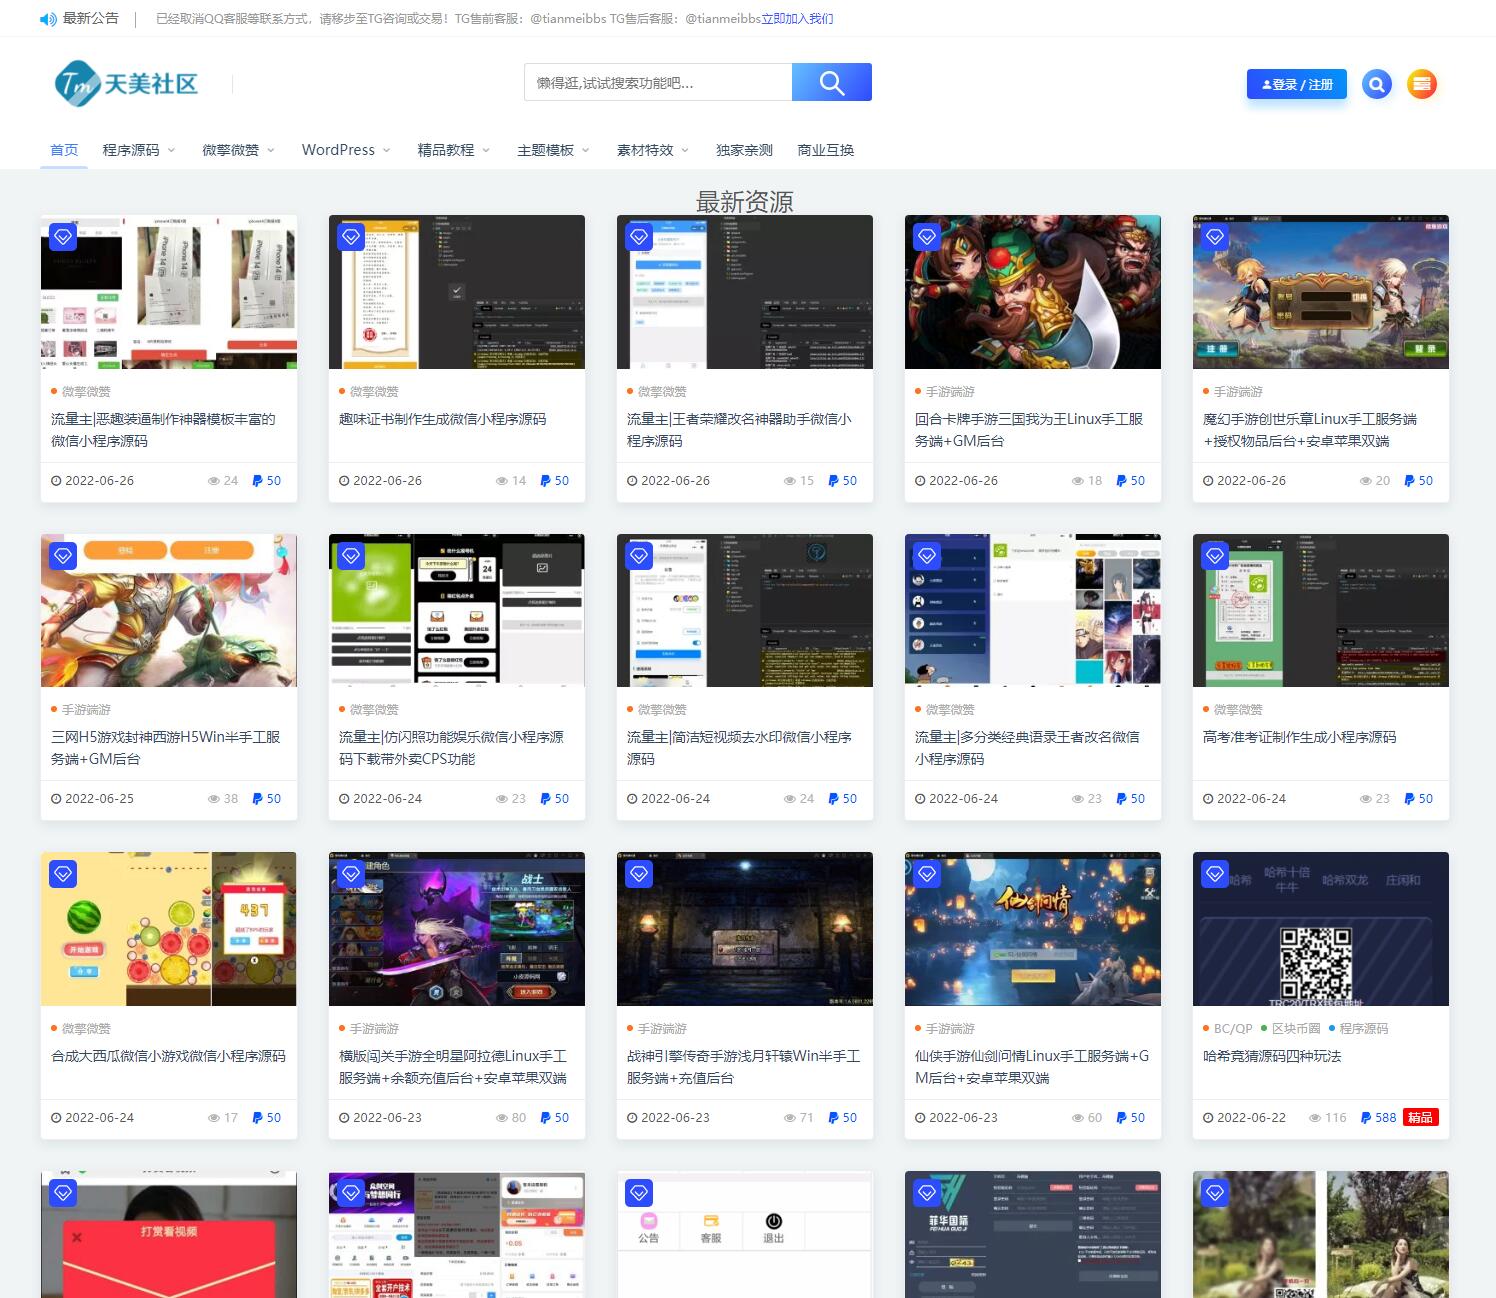This screenshot has width=1496, height=1298.
Task: Click the BC/QP category tag
Action: click(x=1233, y=1029)
